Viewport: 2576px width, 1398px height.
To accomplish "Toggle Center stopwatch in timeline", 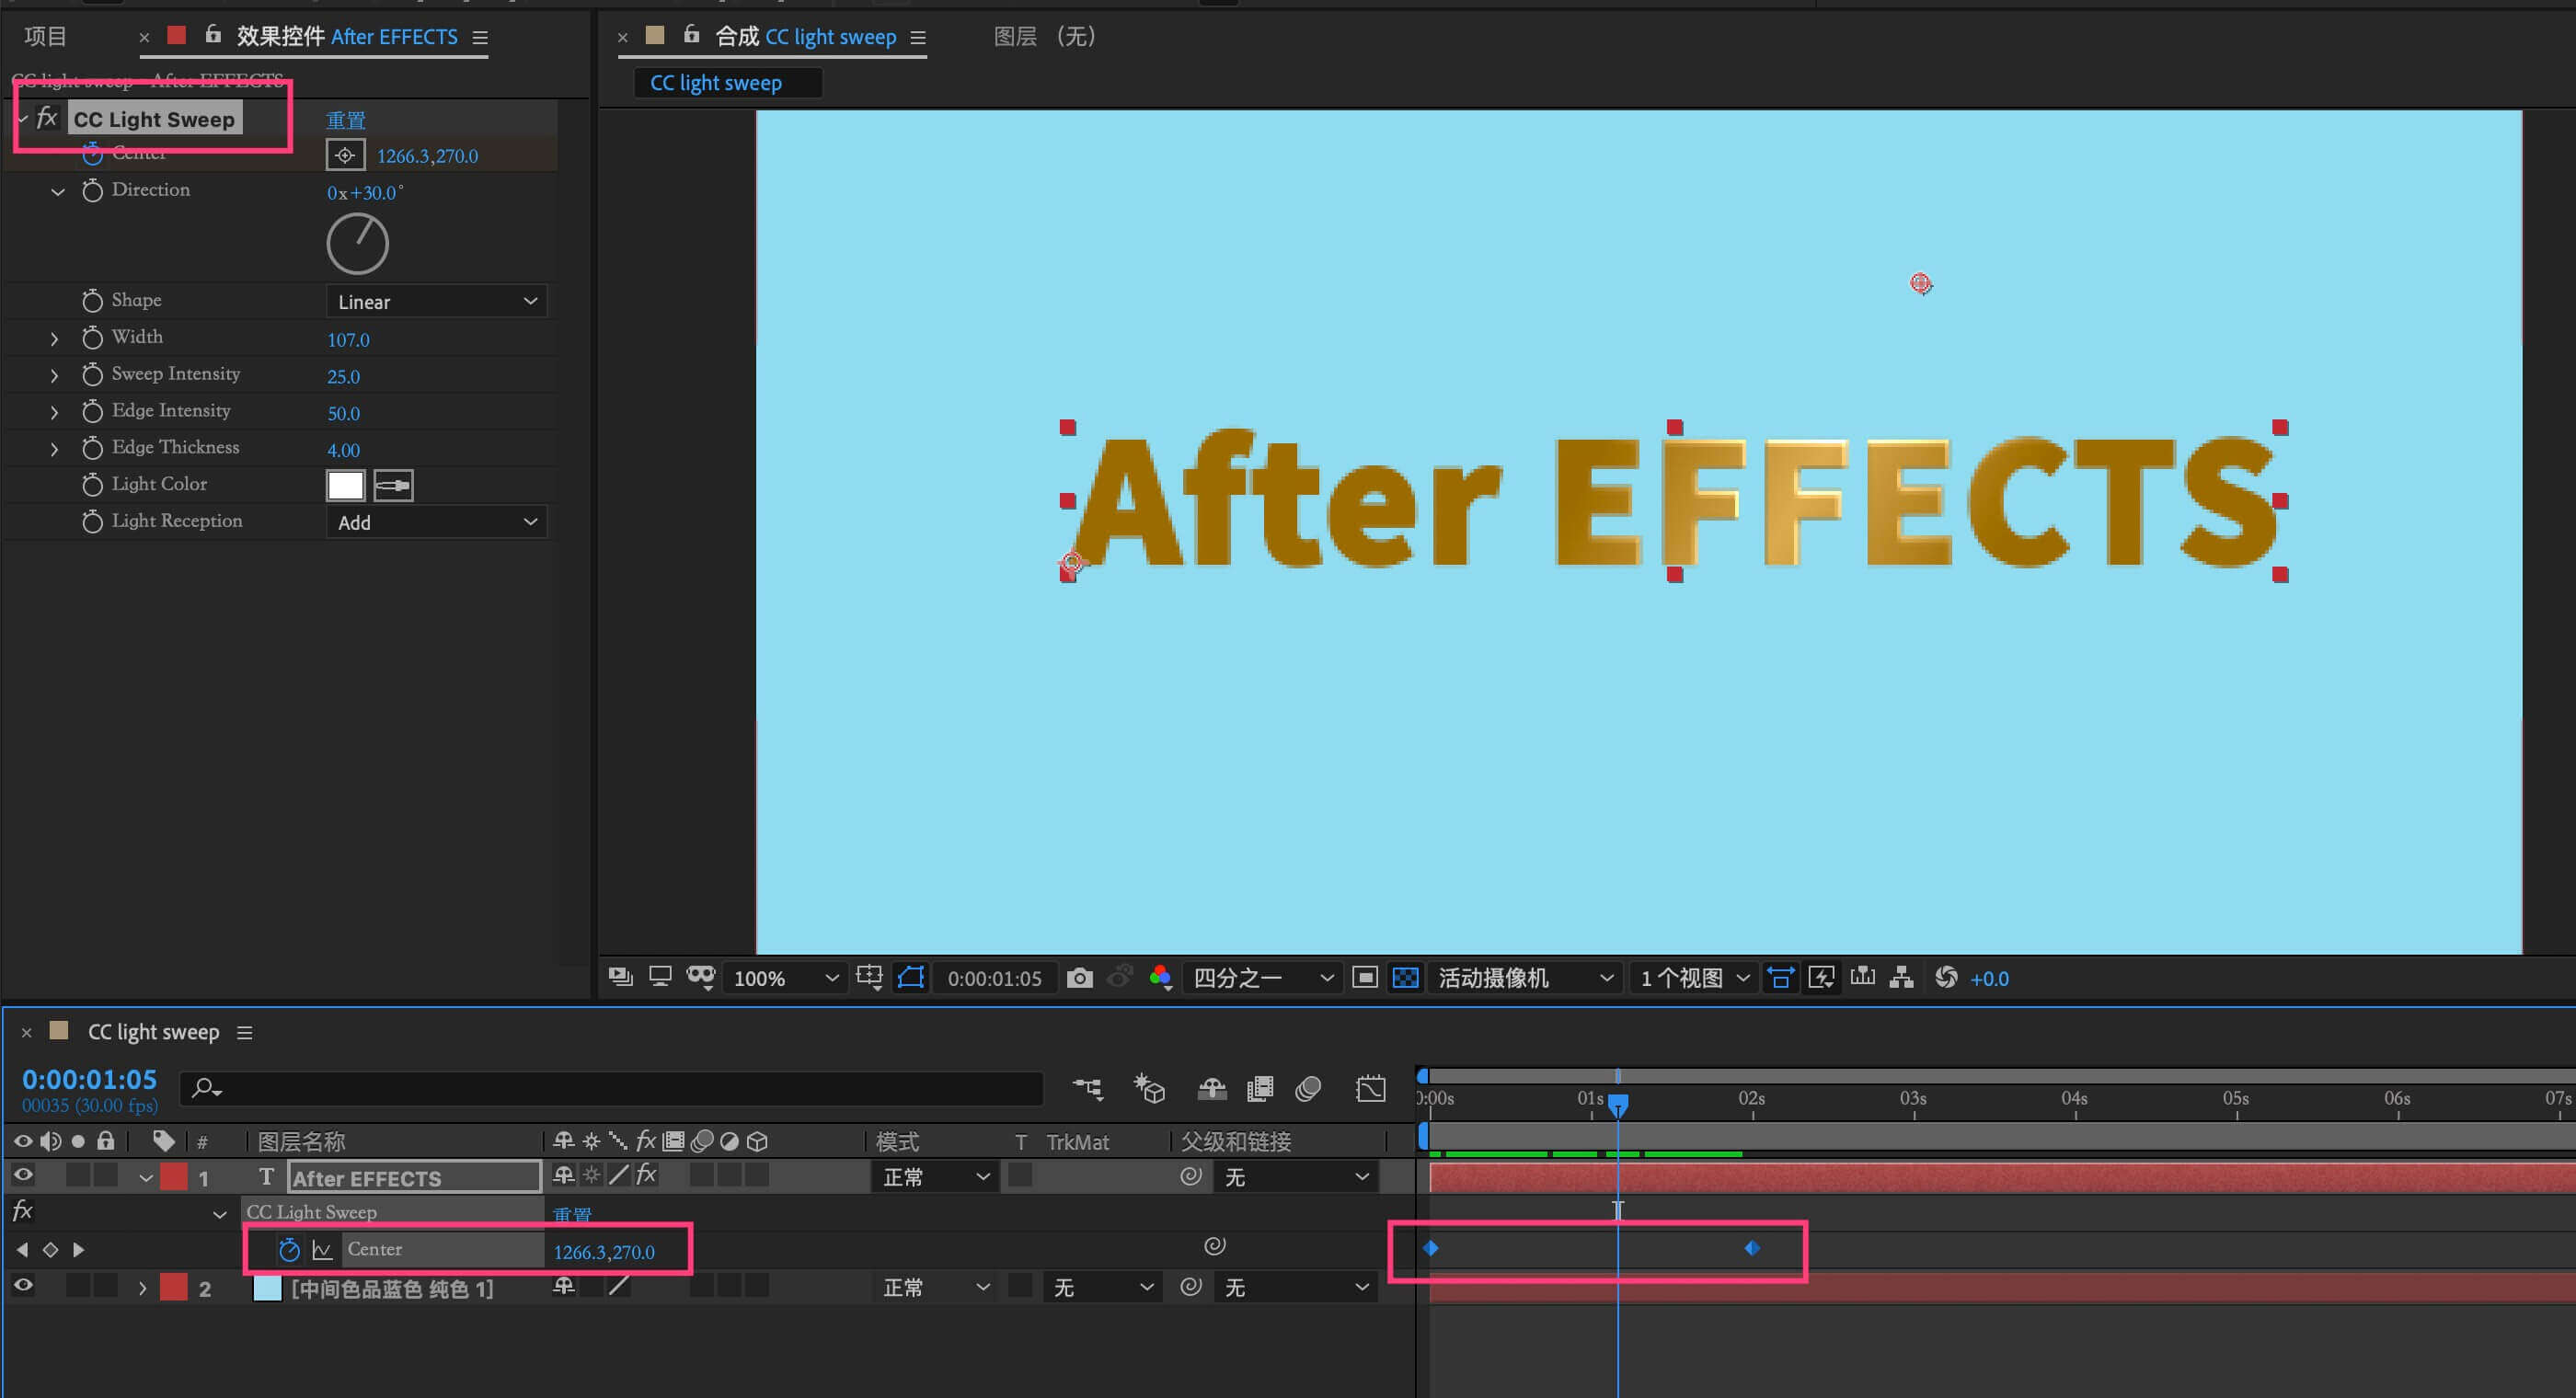I will (289, 1250).
